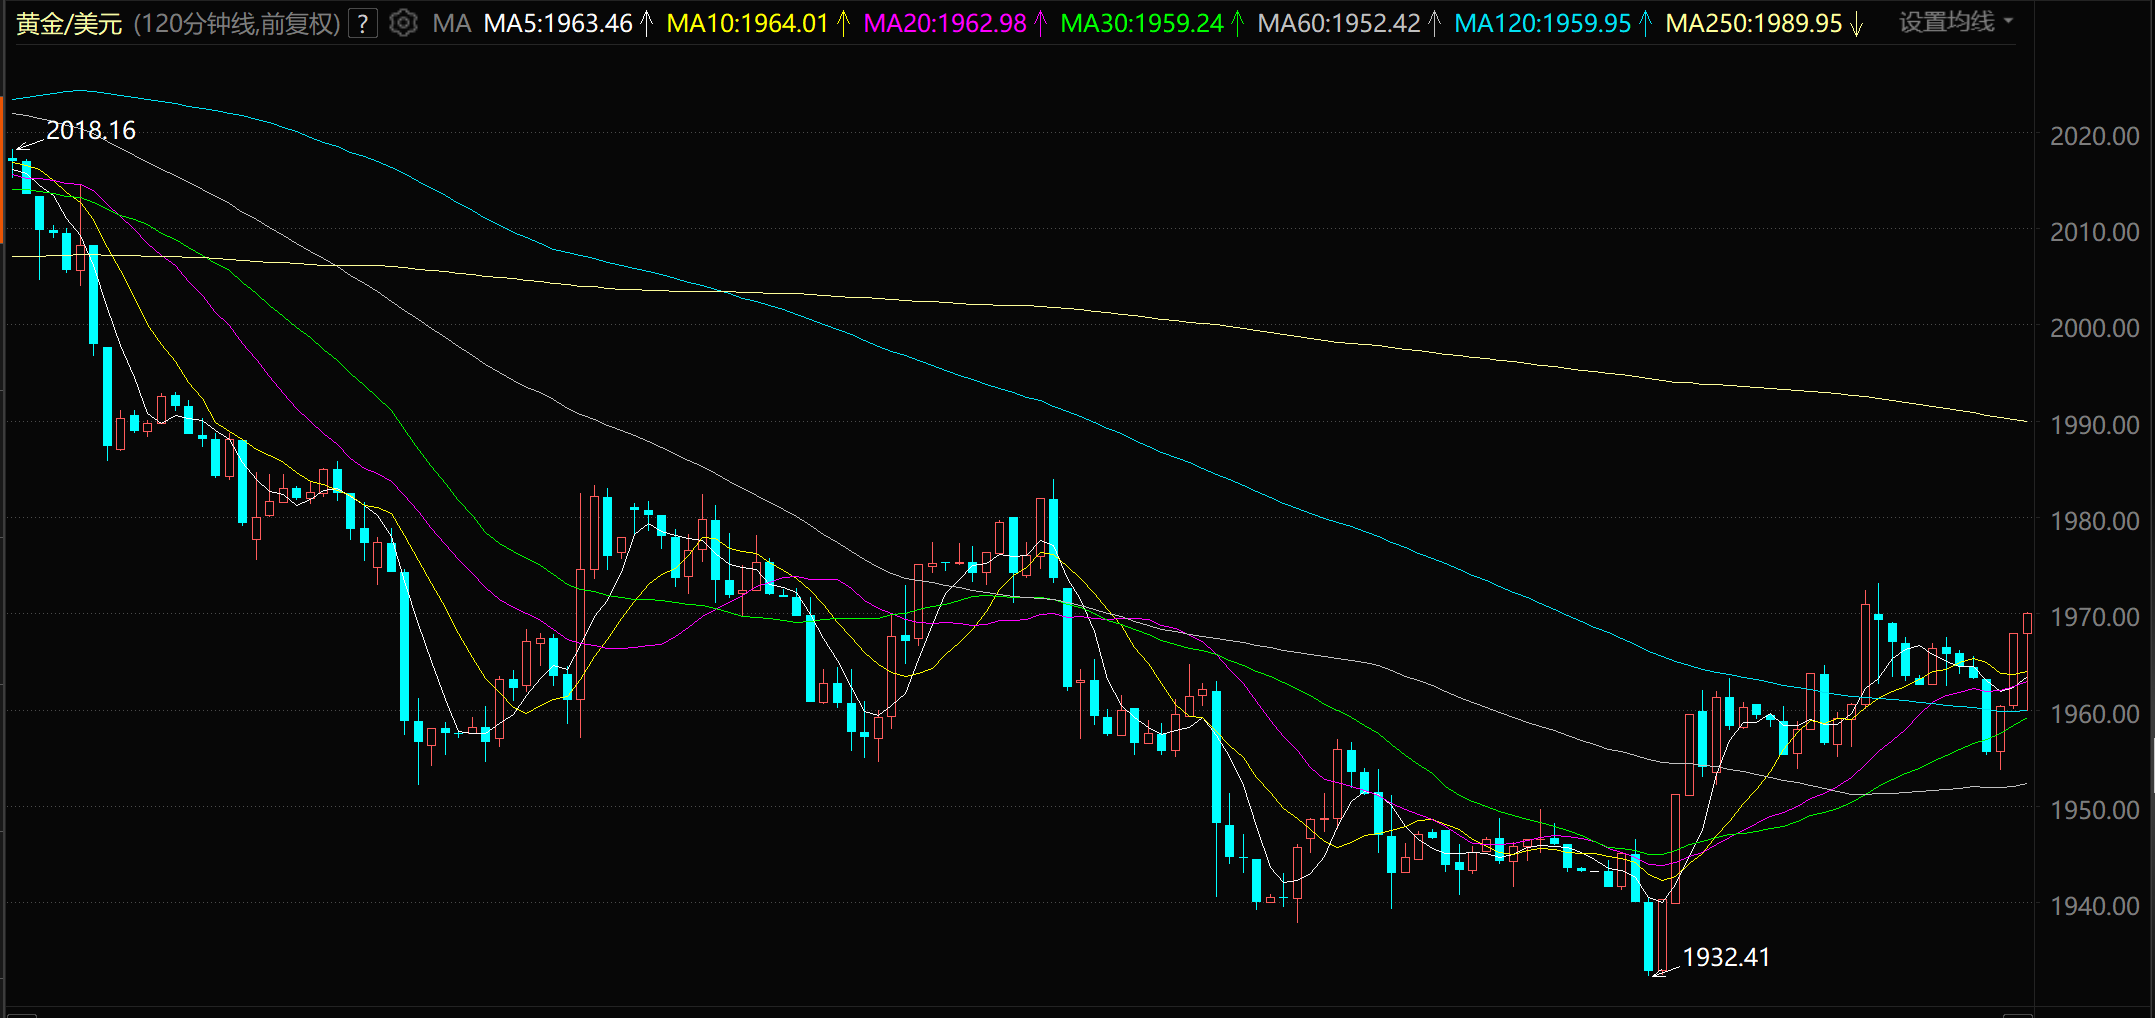Open the question mark help icon
The height and width of the screenshot is (1018, 2155).
(363, 23)
